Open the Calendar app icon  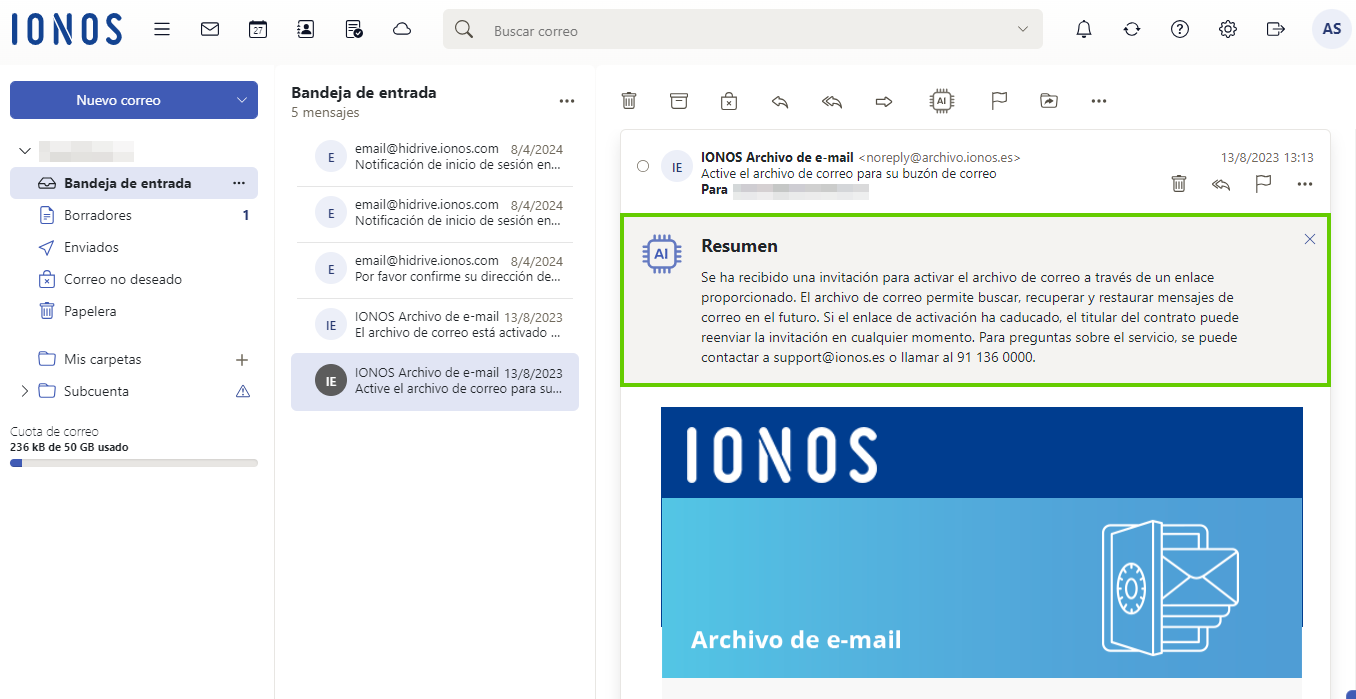(x=258, y=29)
